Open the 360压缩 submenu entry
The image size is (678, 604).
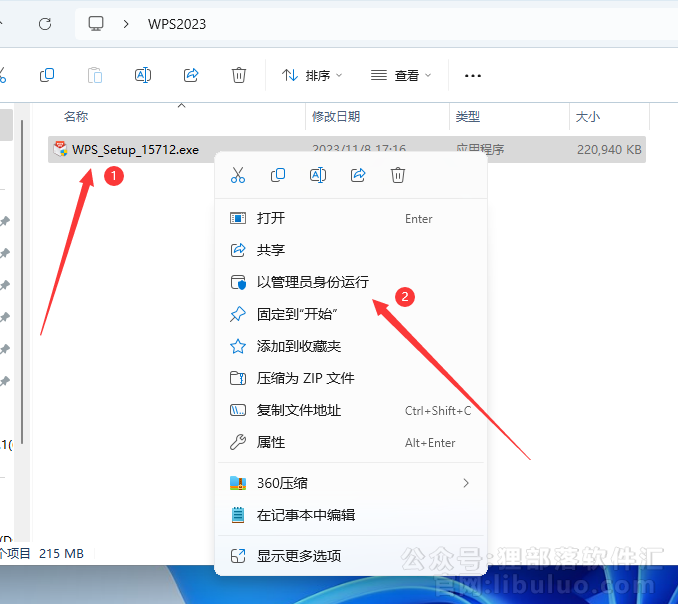[x=351, y=483]
